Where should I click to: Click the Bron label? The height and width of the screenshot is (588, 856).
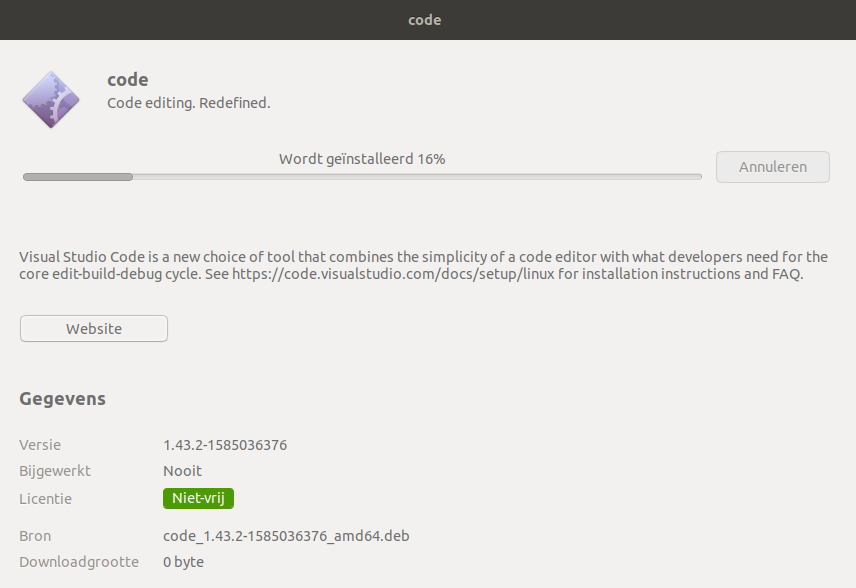[35, 536]
